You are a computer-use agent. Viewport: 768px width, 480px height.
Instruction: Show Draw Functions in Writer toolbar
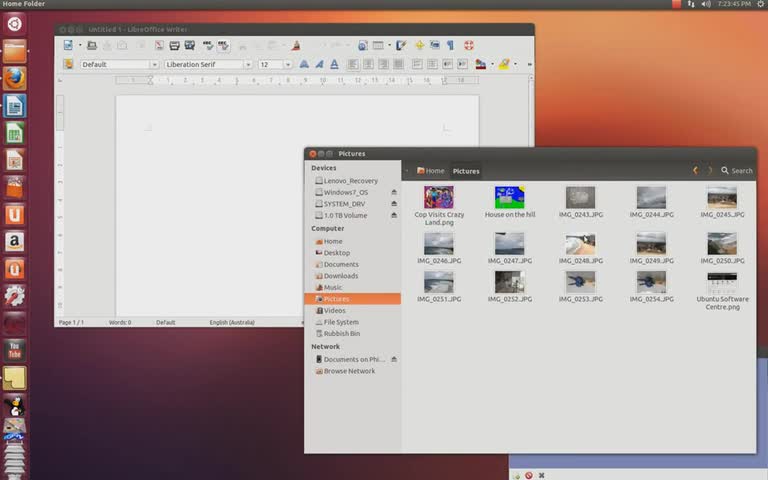pos(402,46)
